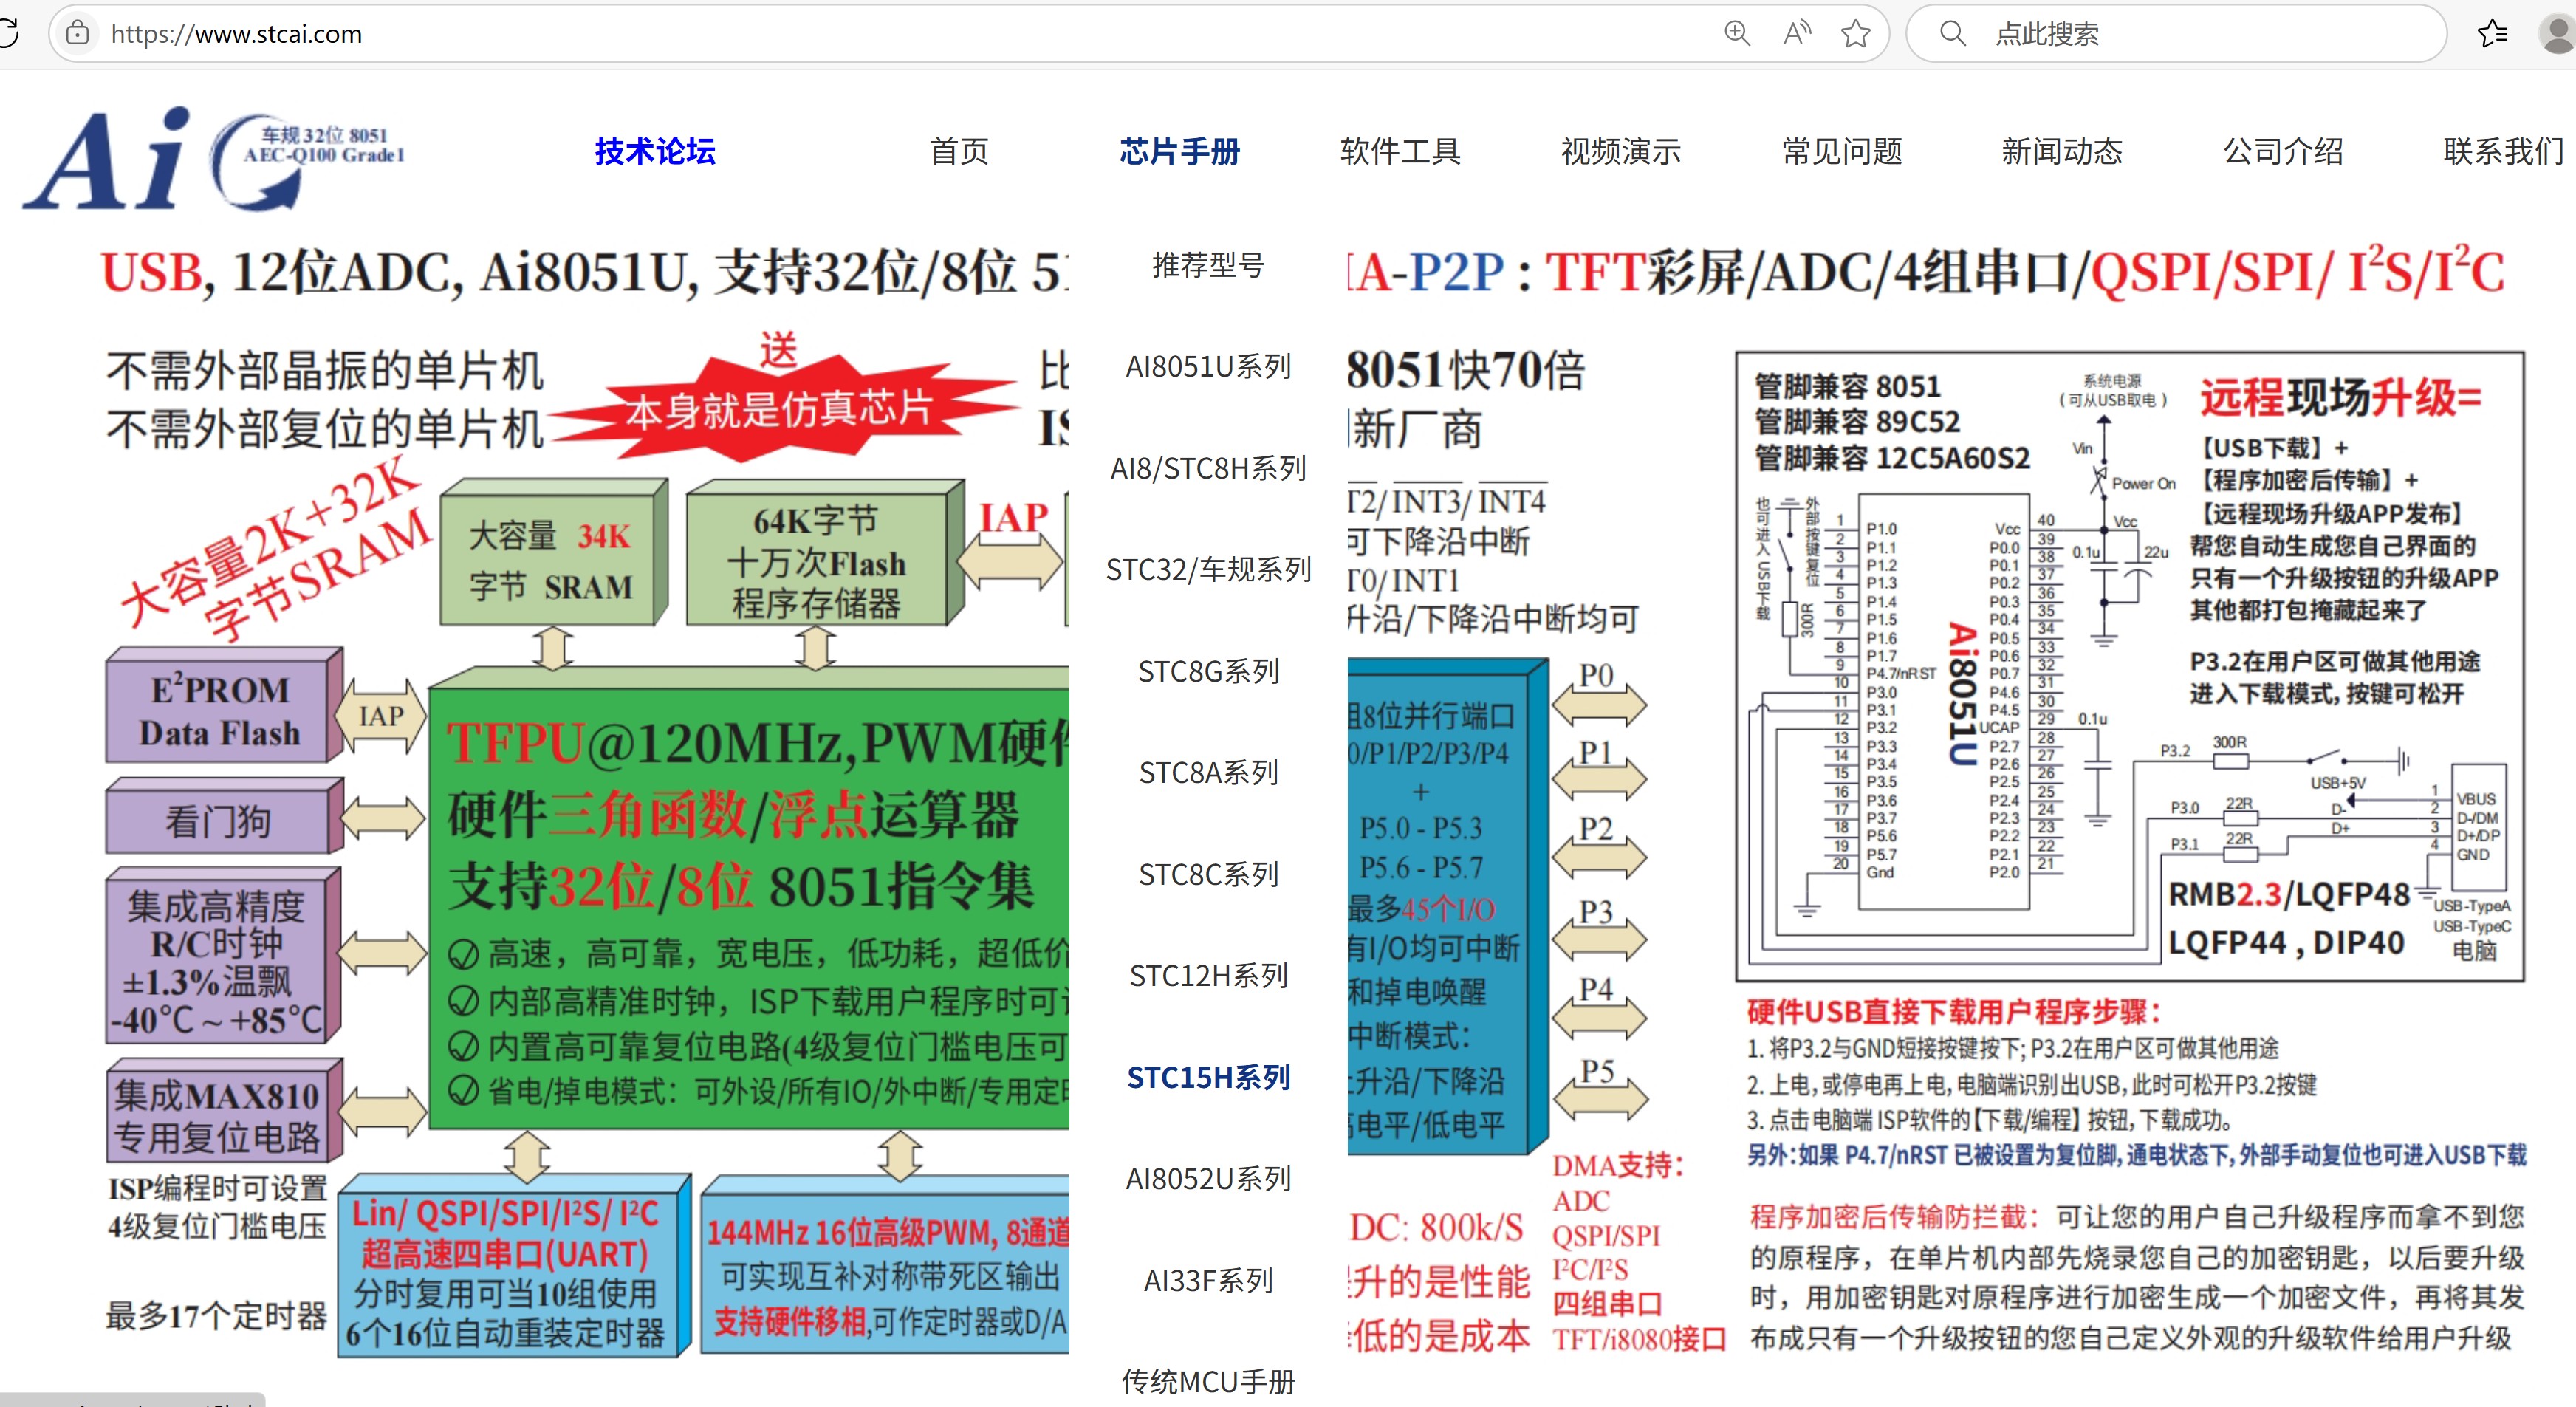Activate the read aloud icon
The width and height of the screenshot is (2576, 1407).
[1797, 33]
